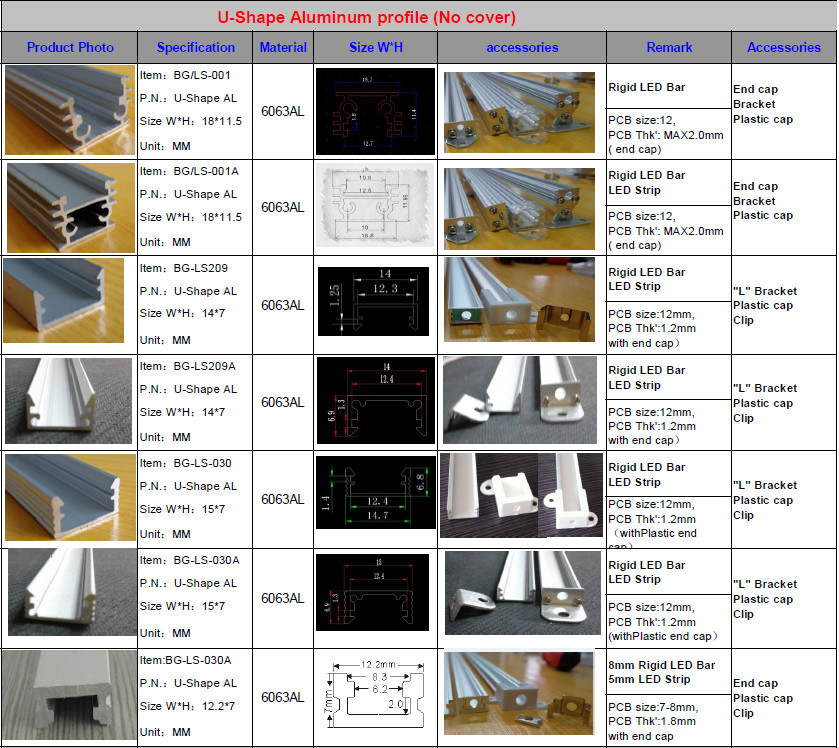
Task: Click the "Item: BG-LS-030" specification text
Action: (x=186, y=464)
